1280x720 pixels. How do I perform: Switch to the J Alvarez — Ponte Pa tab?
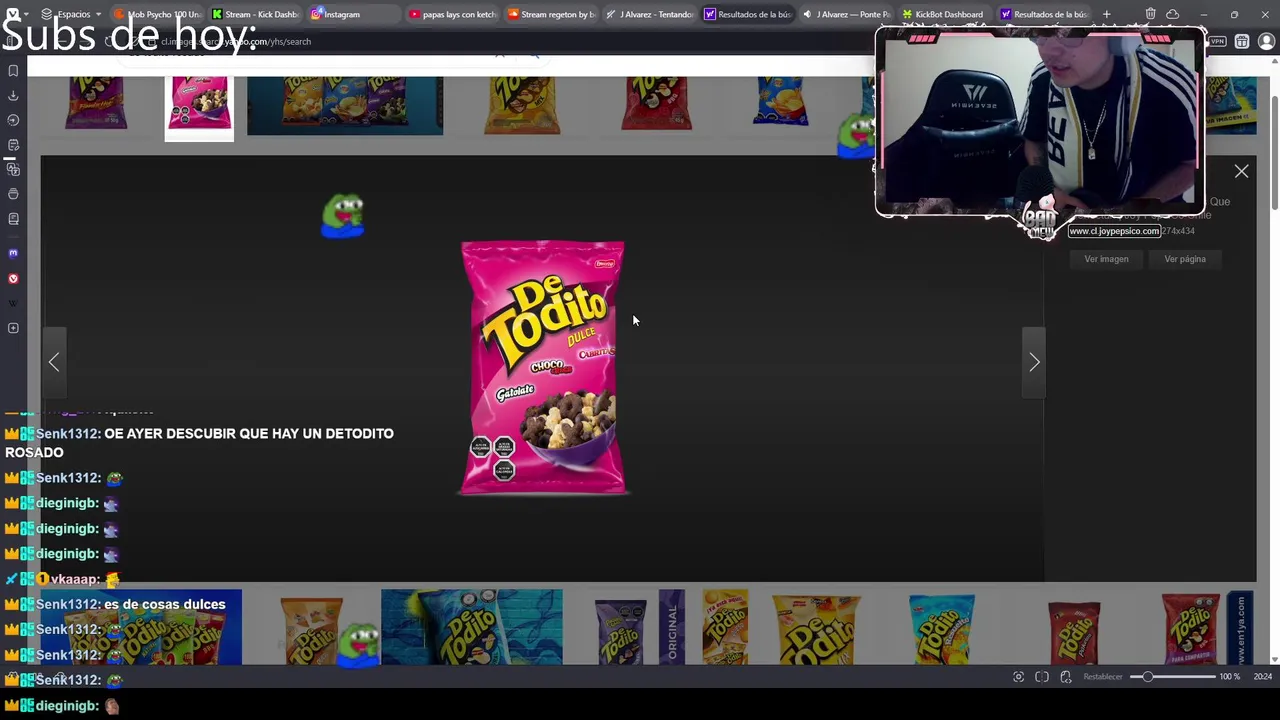845,14
